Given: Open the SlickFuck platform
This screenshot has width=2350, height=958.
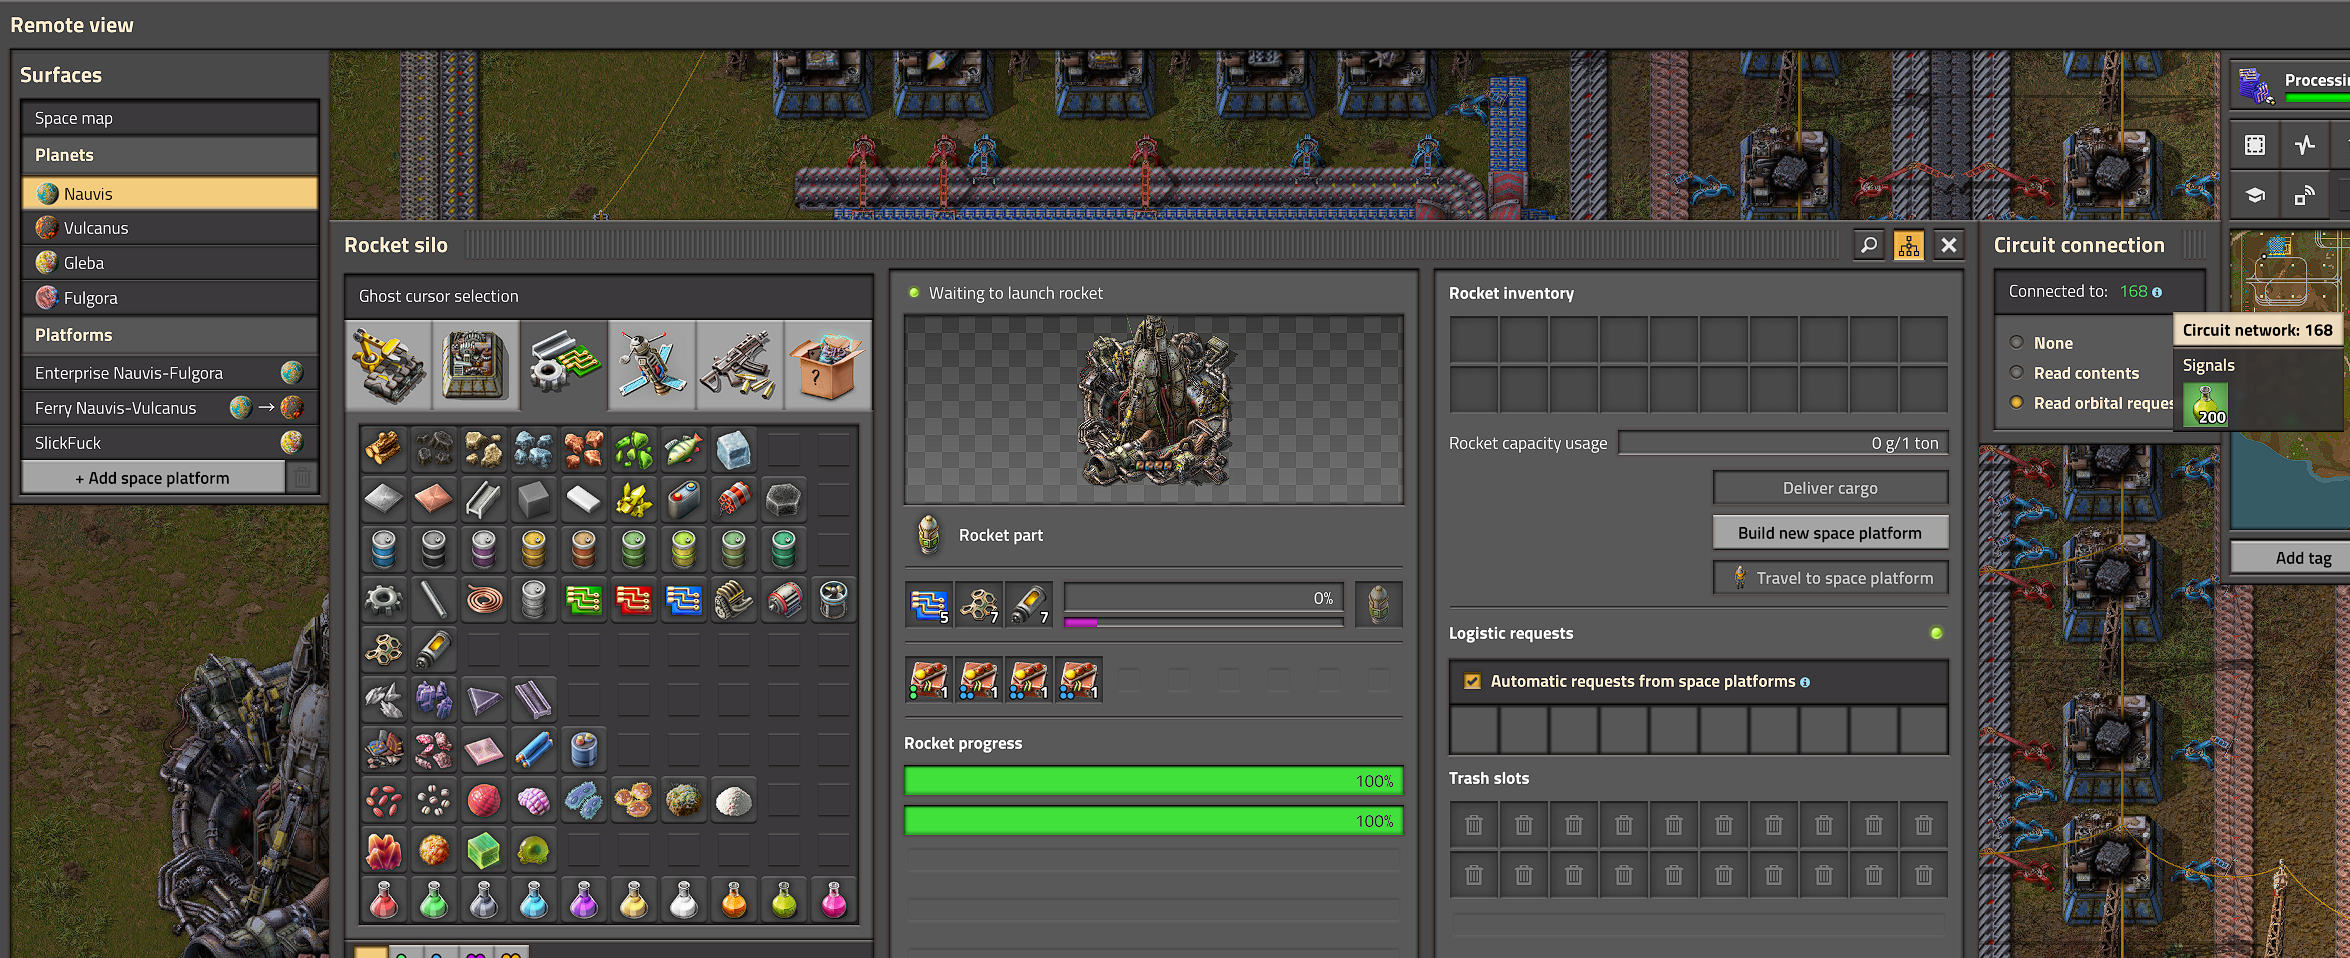Looking at the screenshot, I should point(170,443).
